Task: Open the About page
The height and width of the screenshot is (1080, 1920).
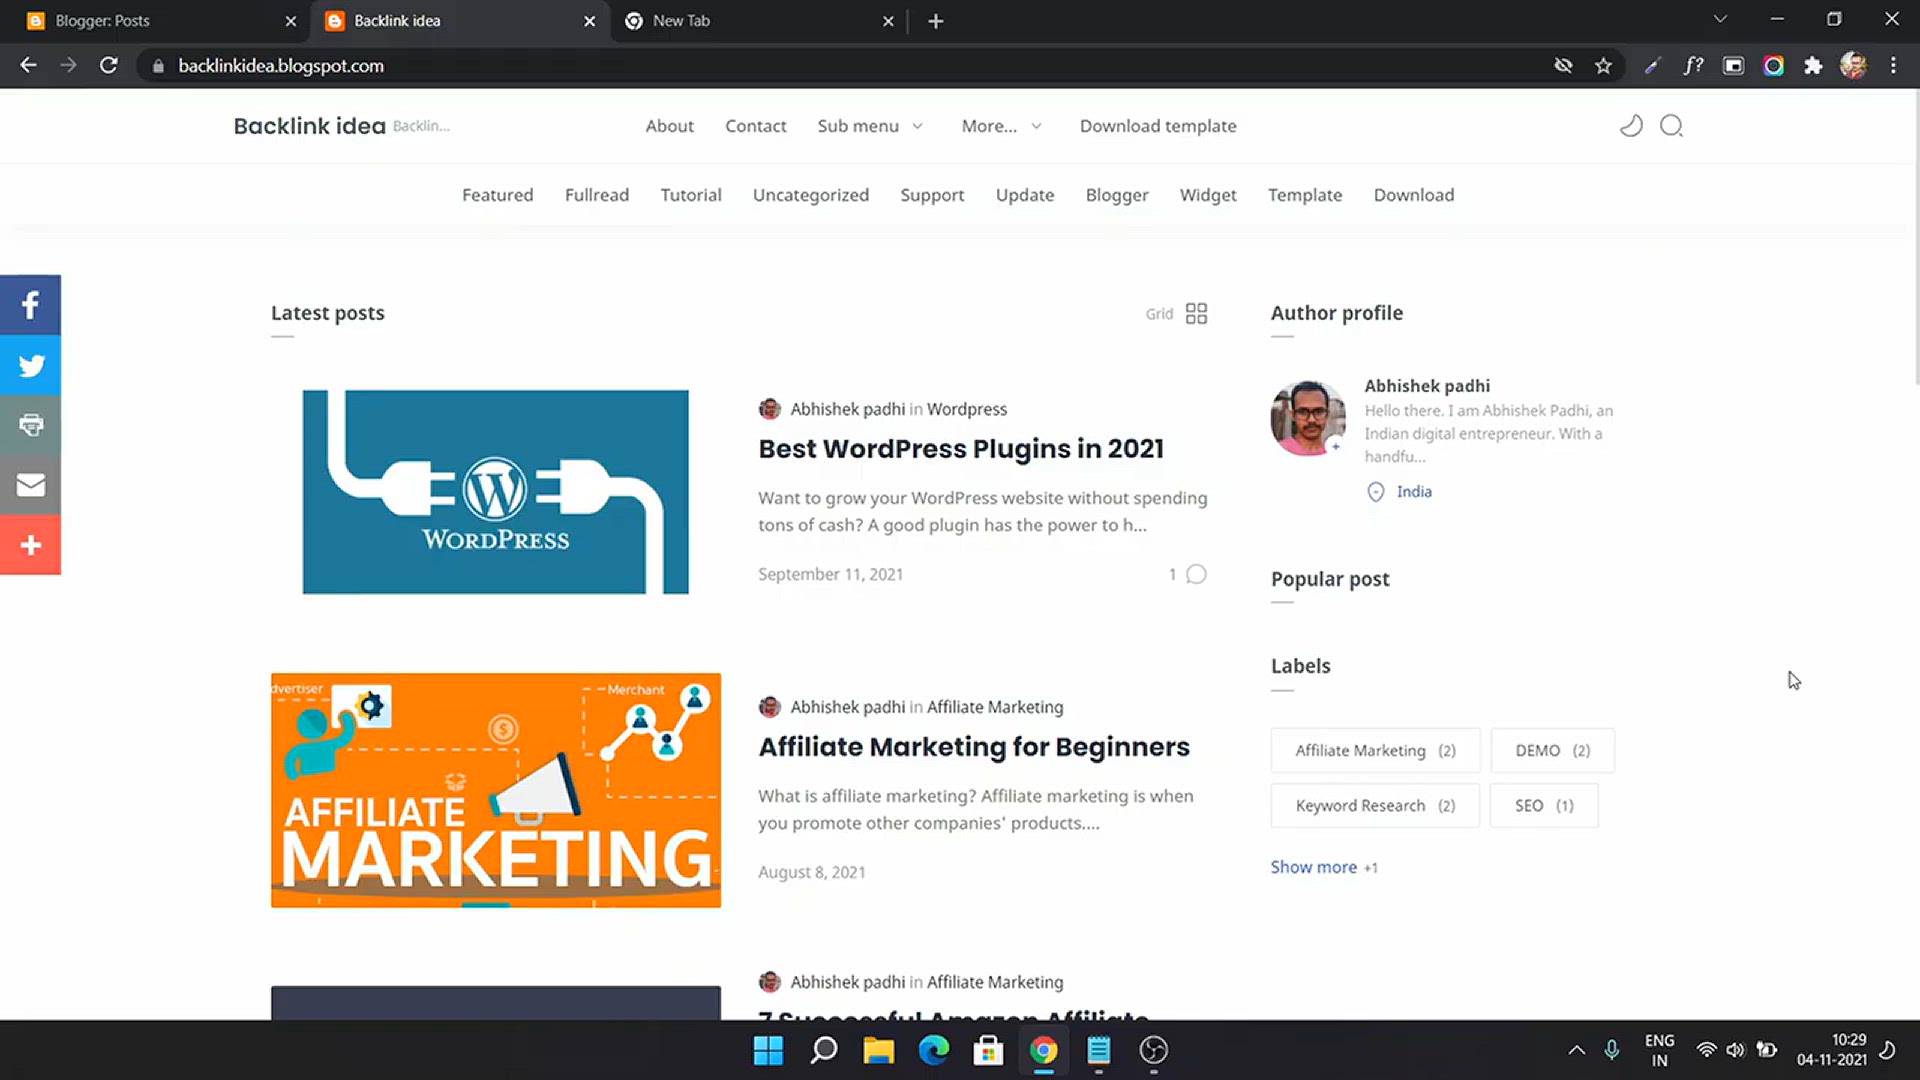Action: coord(669,126)
